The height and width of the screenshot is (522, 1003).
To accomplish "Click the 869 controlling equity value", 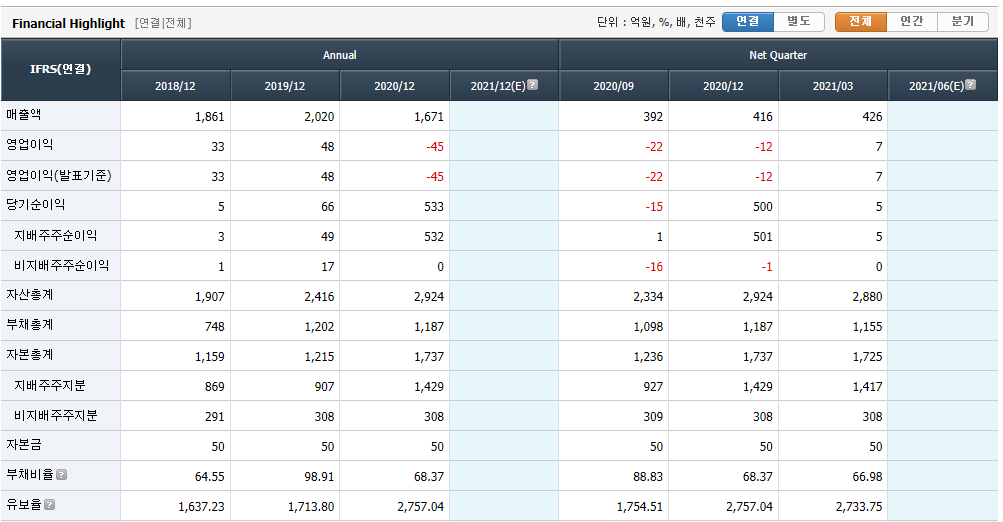I will pos(214,387).
